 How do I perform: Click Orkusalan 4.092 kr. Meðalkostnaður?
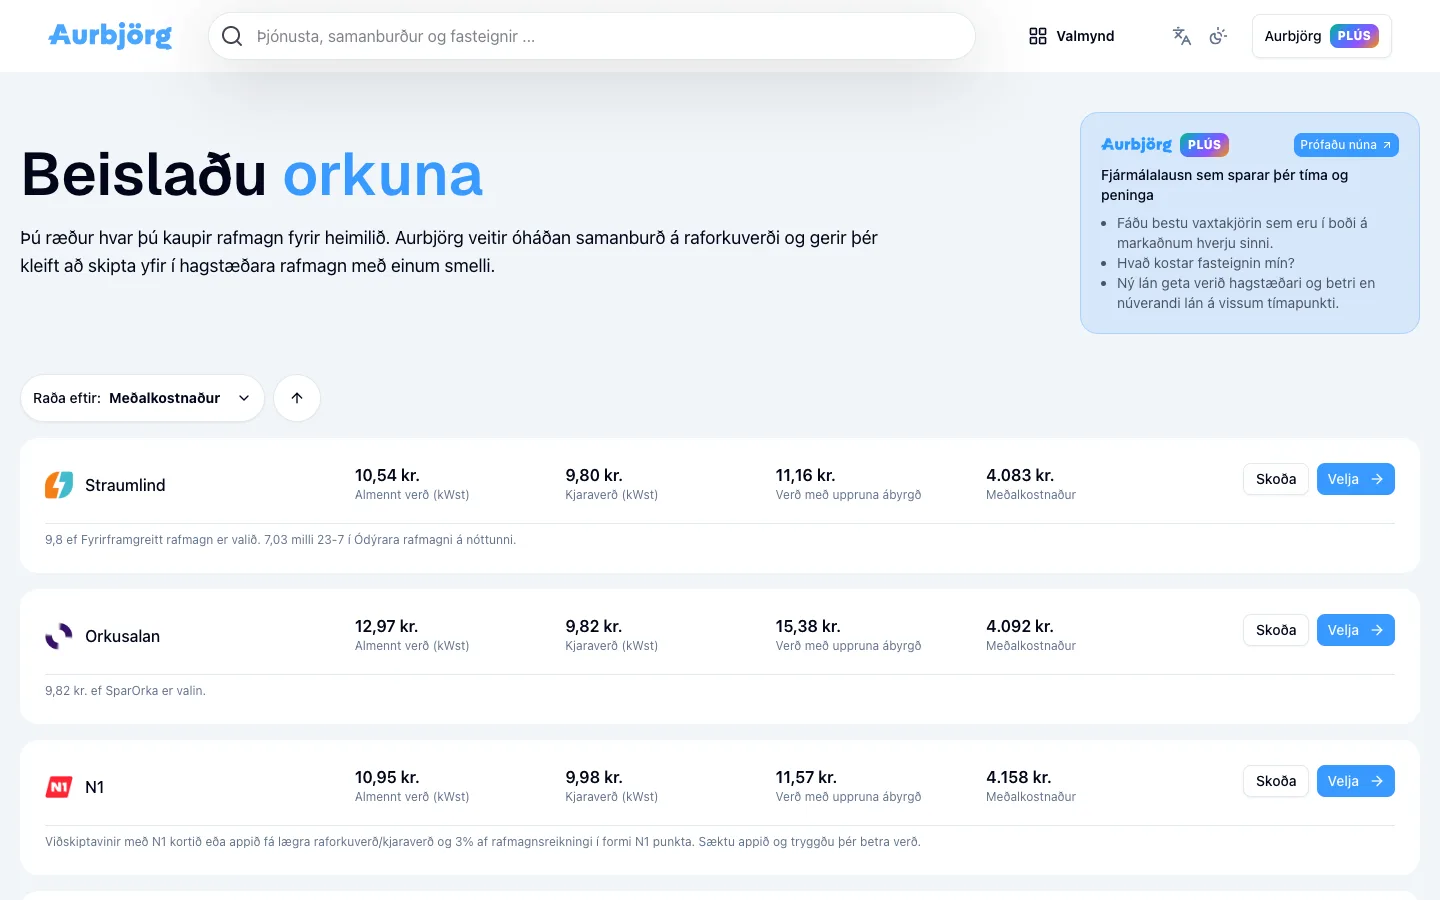tap(1031, 635)
